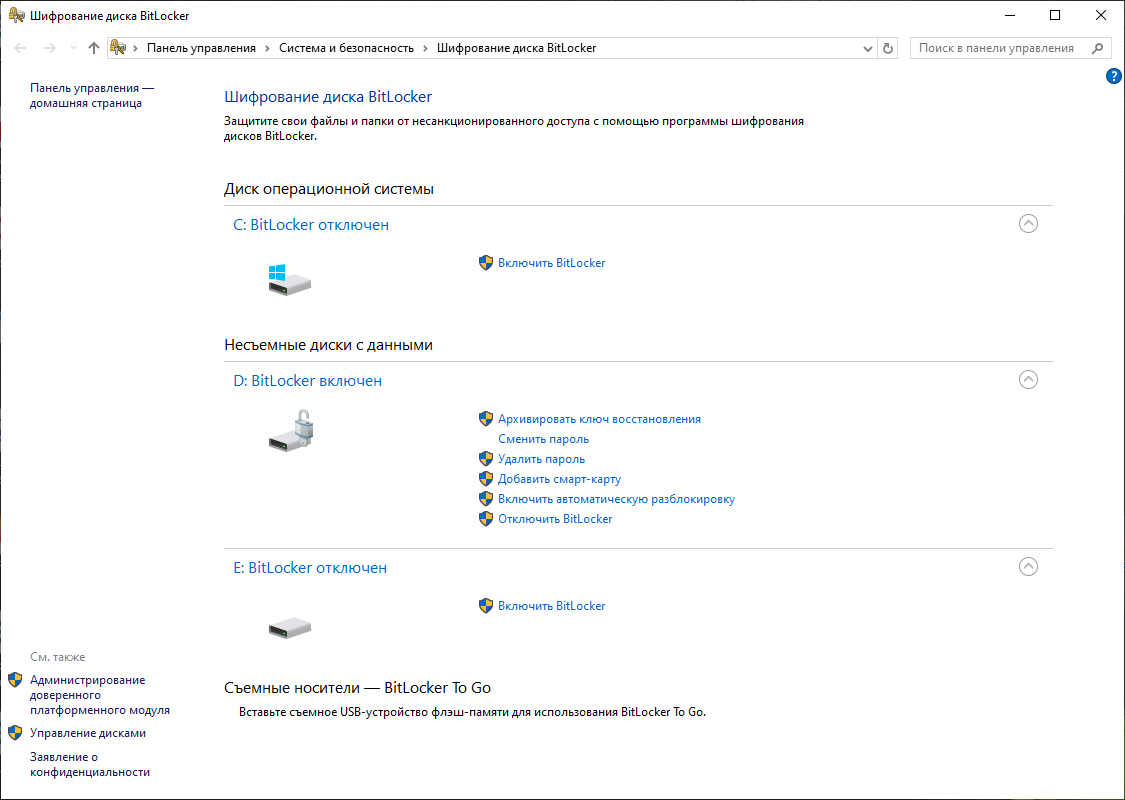Refresh the address bar view
Image resolution: width=1125 pixels, height=800 pixels.
(888, 48)
